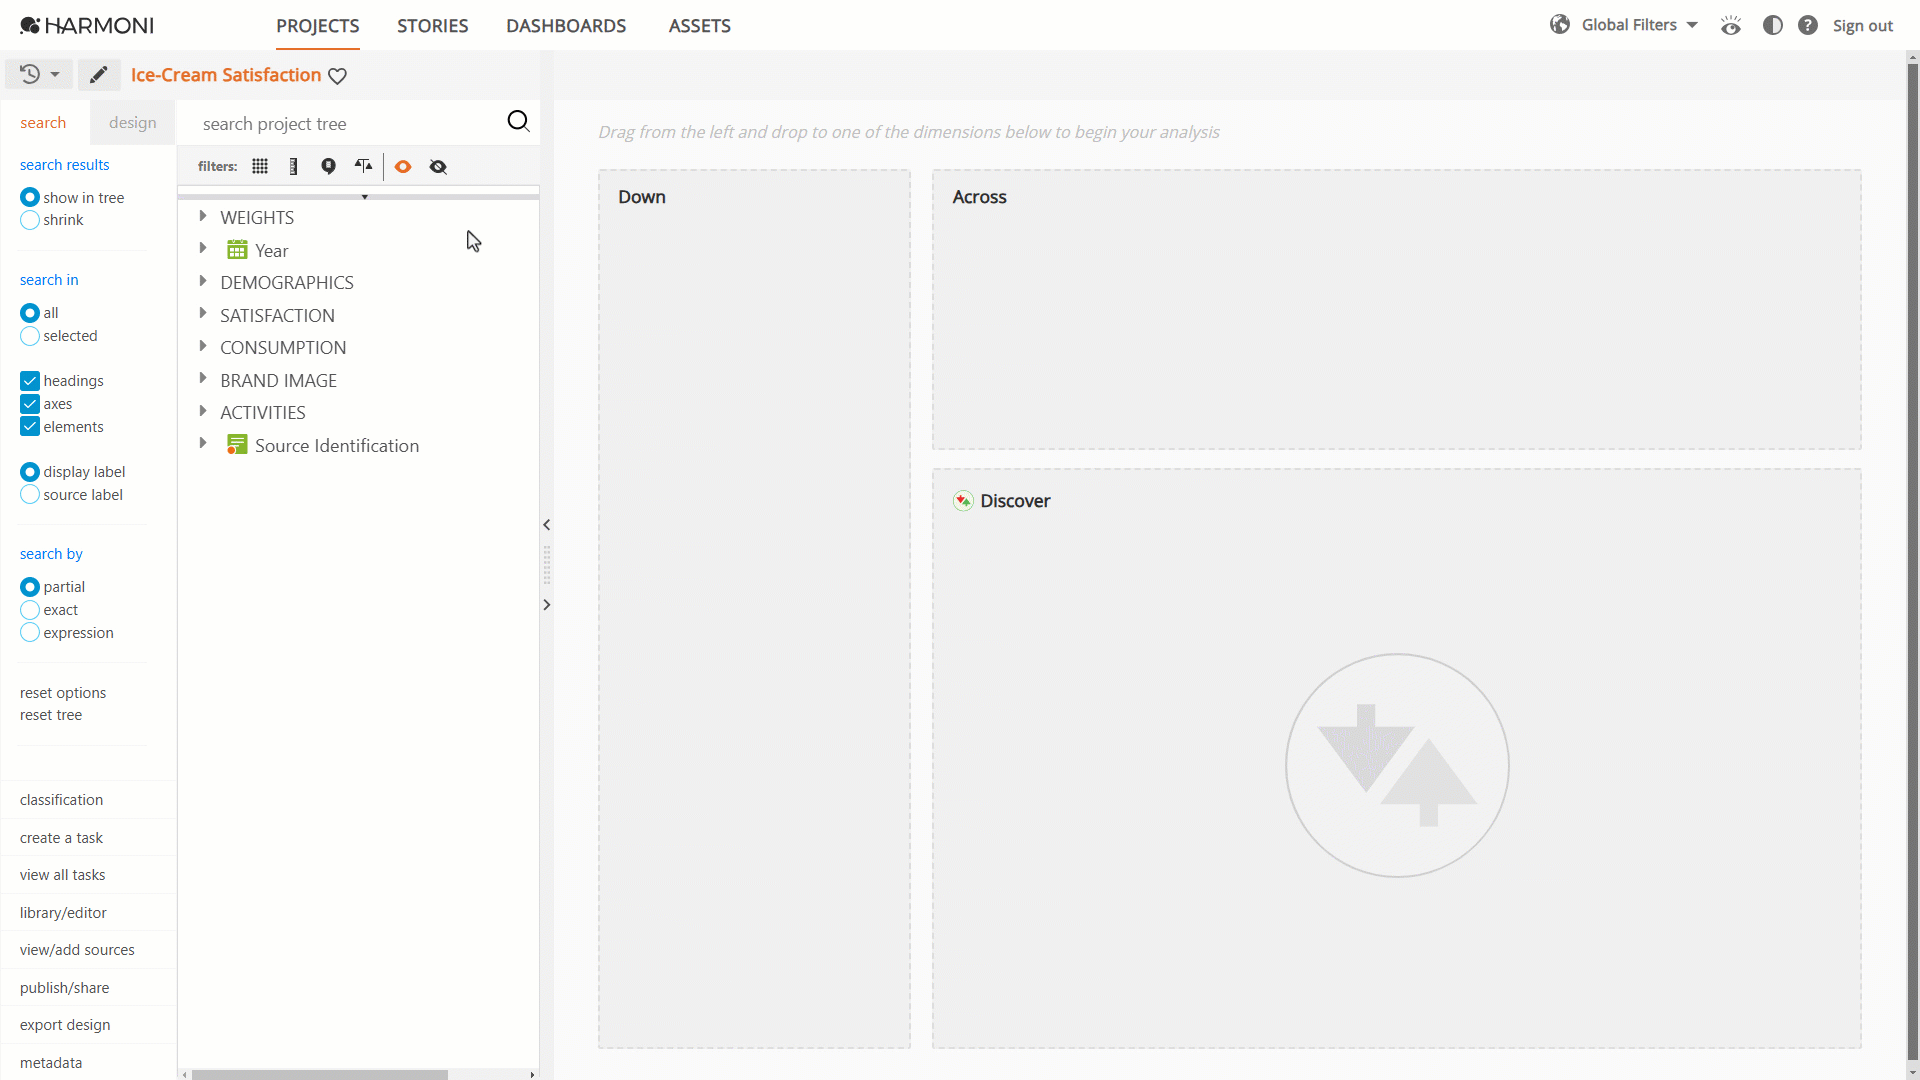
Task: Switch to the search tab
Action: pyautogui.click(x=43, y=123)
